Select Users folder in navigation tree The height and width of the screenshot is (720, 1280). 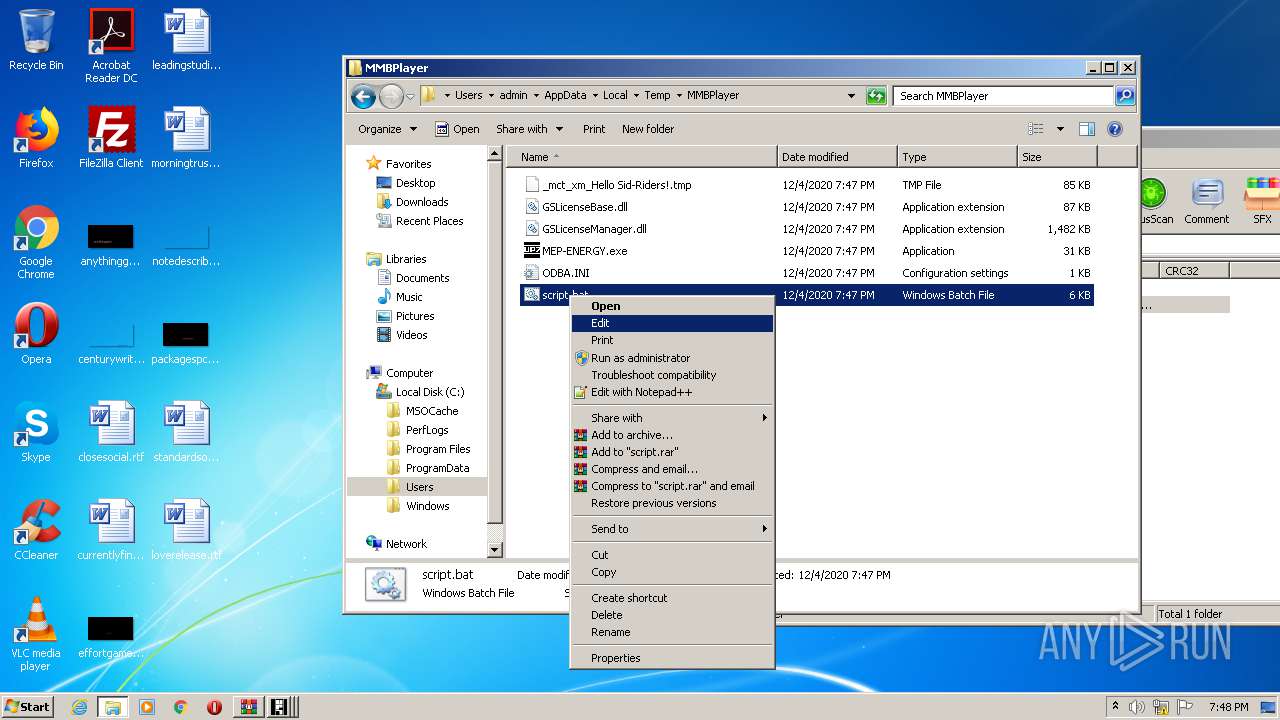click(419, 487)
